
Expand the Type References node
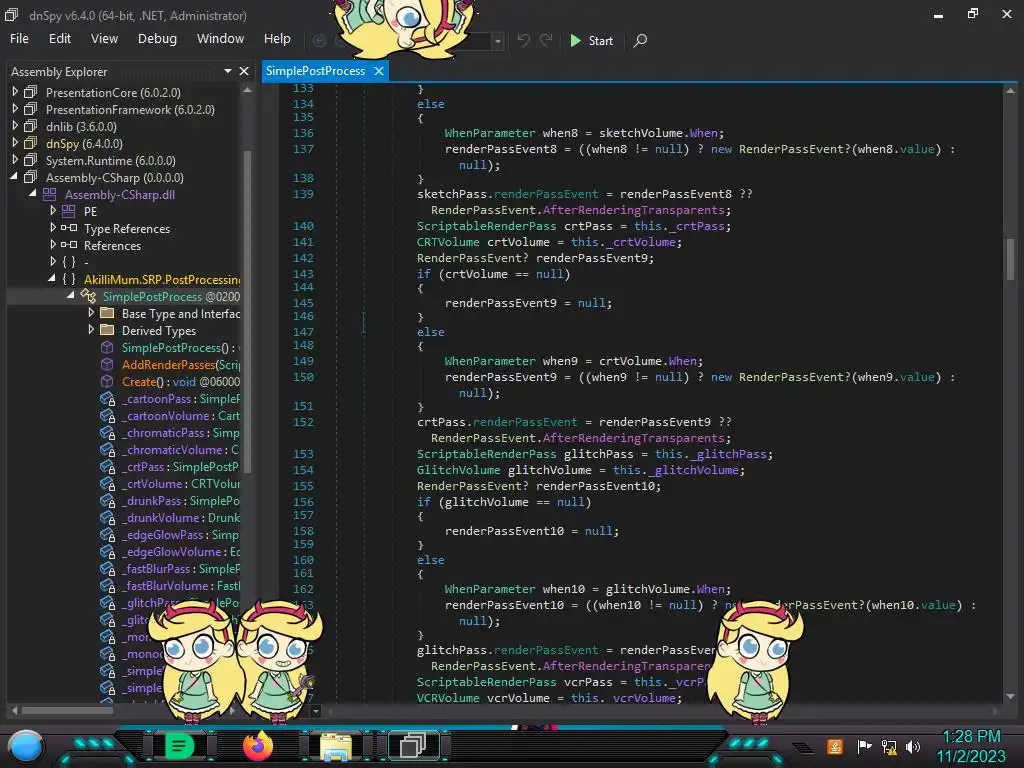[x=53, y=228]
